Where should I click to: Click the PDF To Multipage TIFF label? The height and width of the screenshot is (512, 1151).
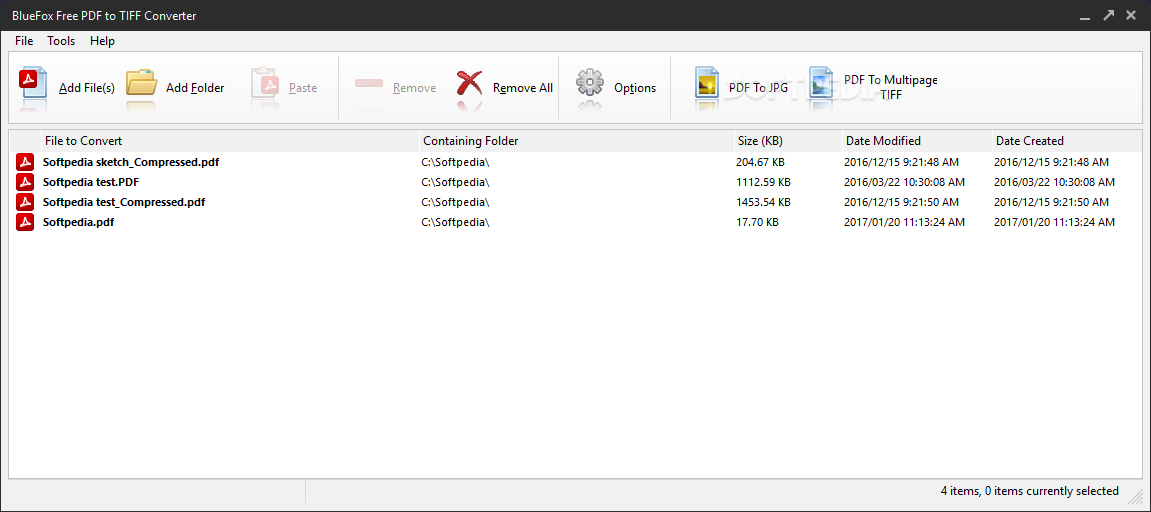pos(890,87)
